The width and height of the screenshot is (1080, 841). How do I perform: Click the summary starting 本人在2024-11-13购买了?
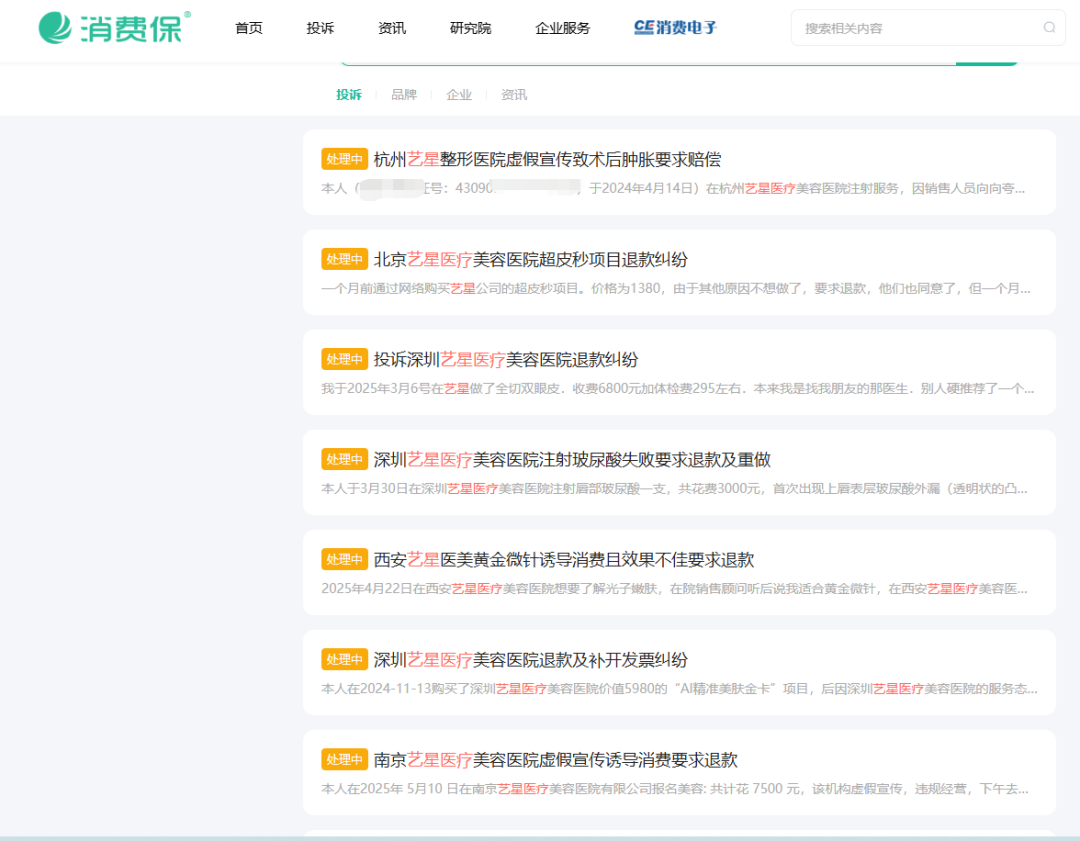pos(679,688)
